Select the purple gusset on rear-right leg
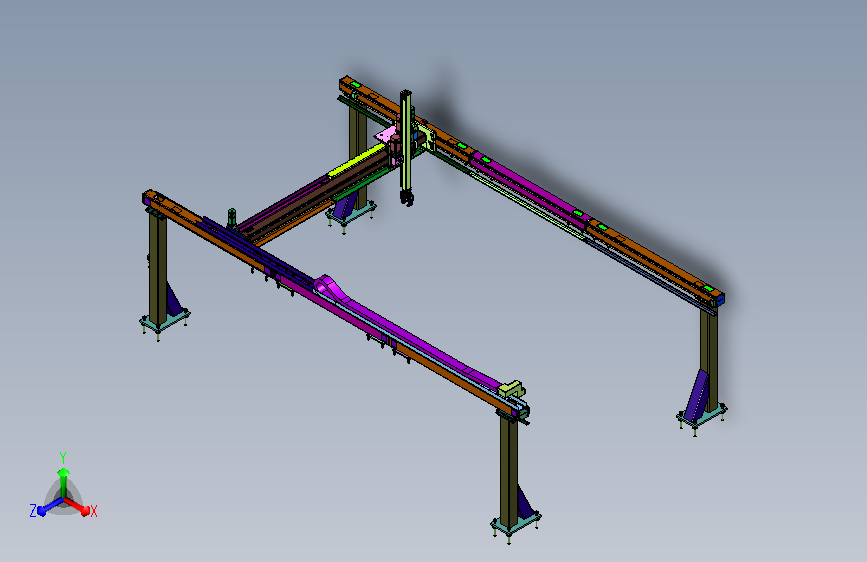 coord(696,397)
